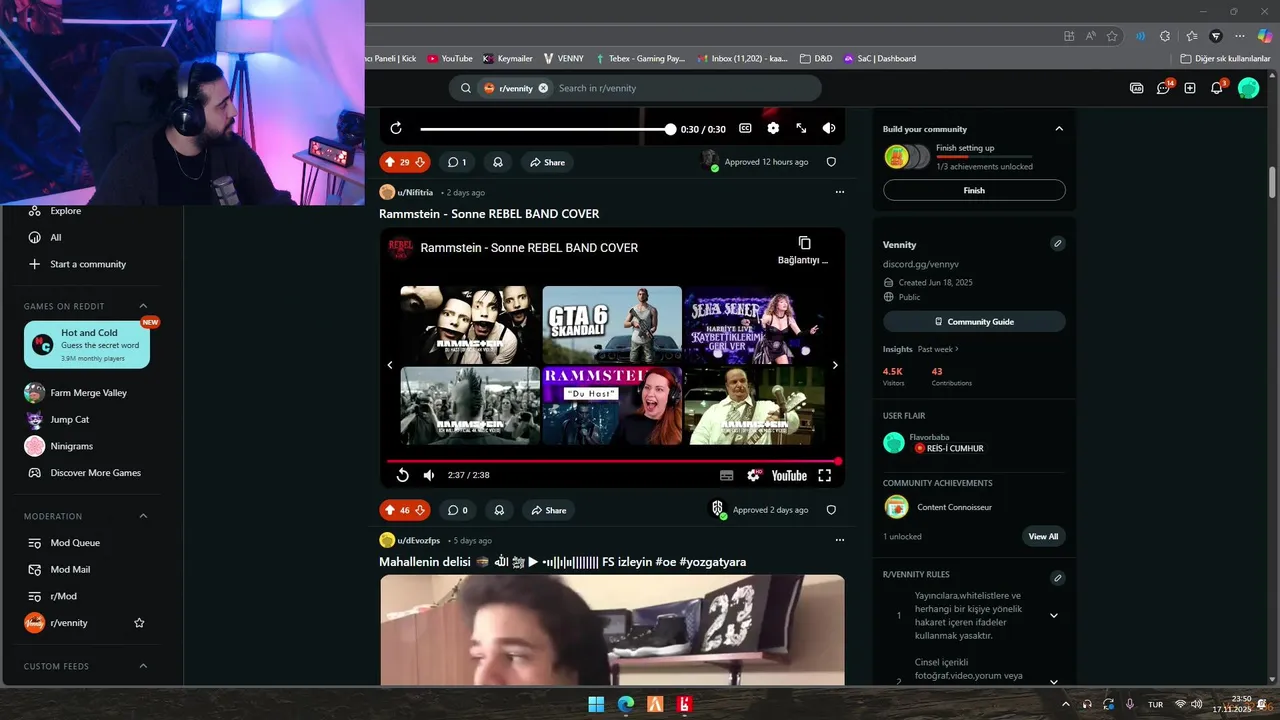Screen dimensions: 1280x720
Task: Edit Vennity community details with pencil icon
Action: point(1058,243)
